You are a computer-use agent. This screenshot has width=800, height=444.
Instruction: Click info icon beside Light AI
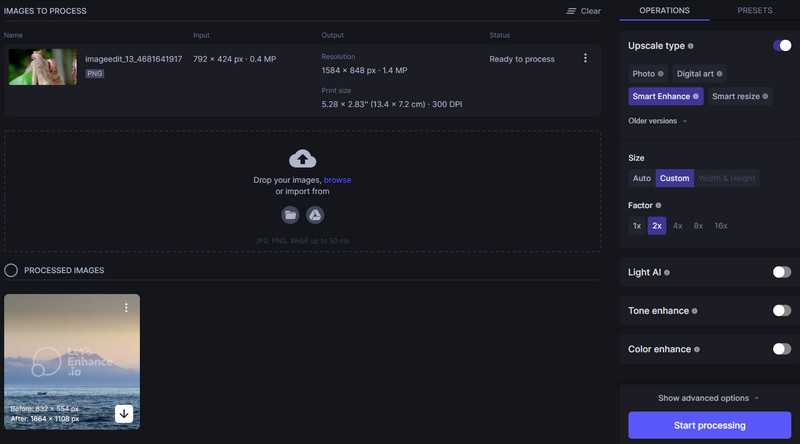pos(665,272)
